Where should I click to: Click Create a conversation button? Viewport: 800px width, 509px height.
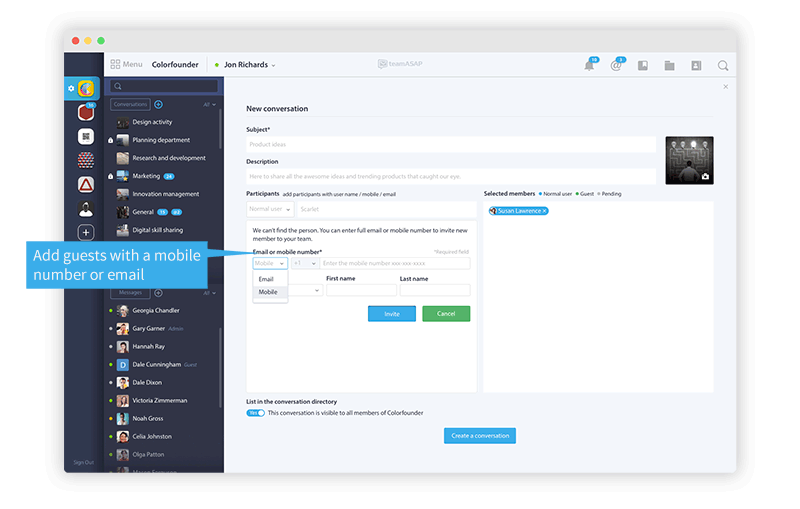pos(480,436)
